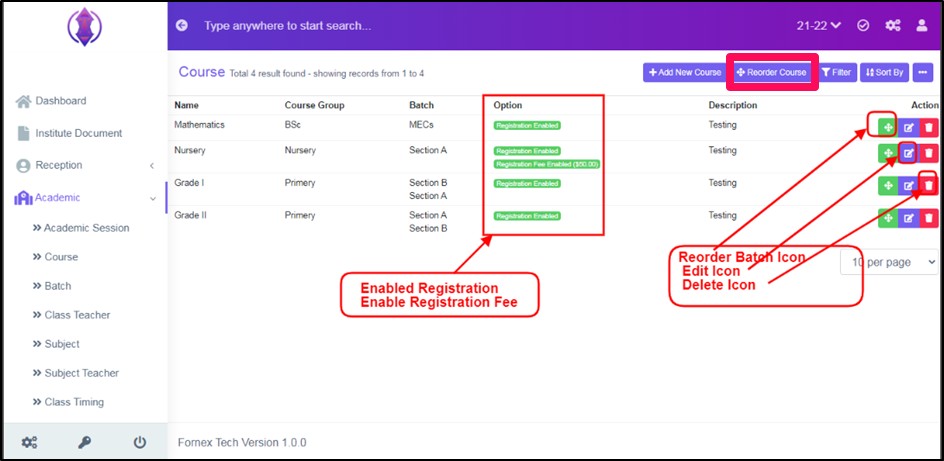Click the settings gears icon in sidebar footer
The height and width of the screenshot is (461, 944).
[29, 442]
